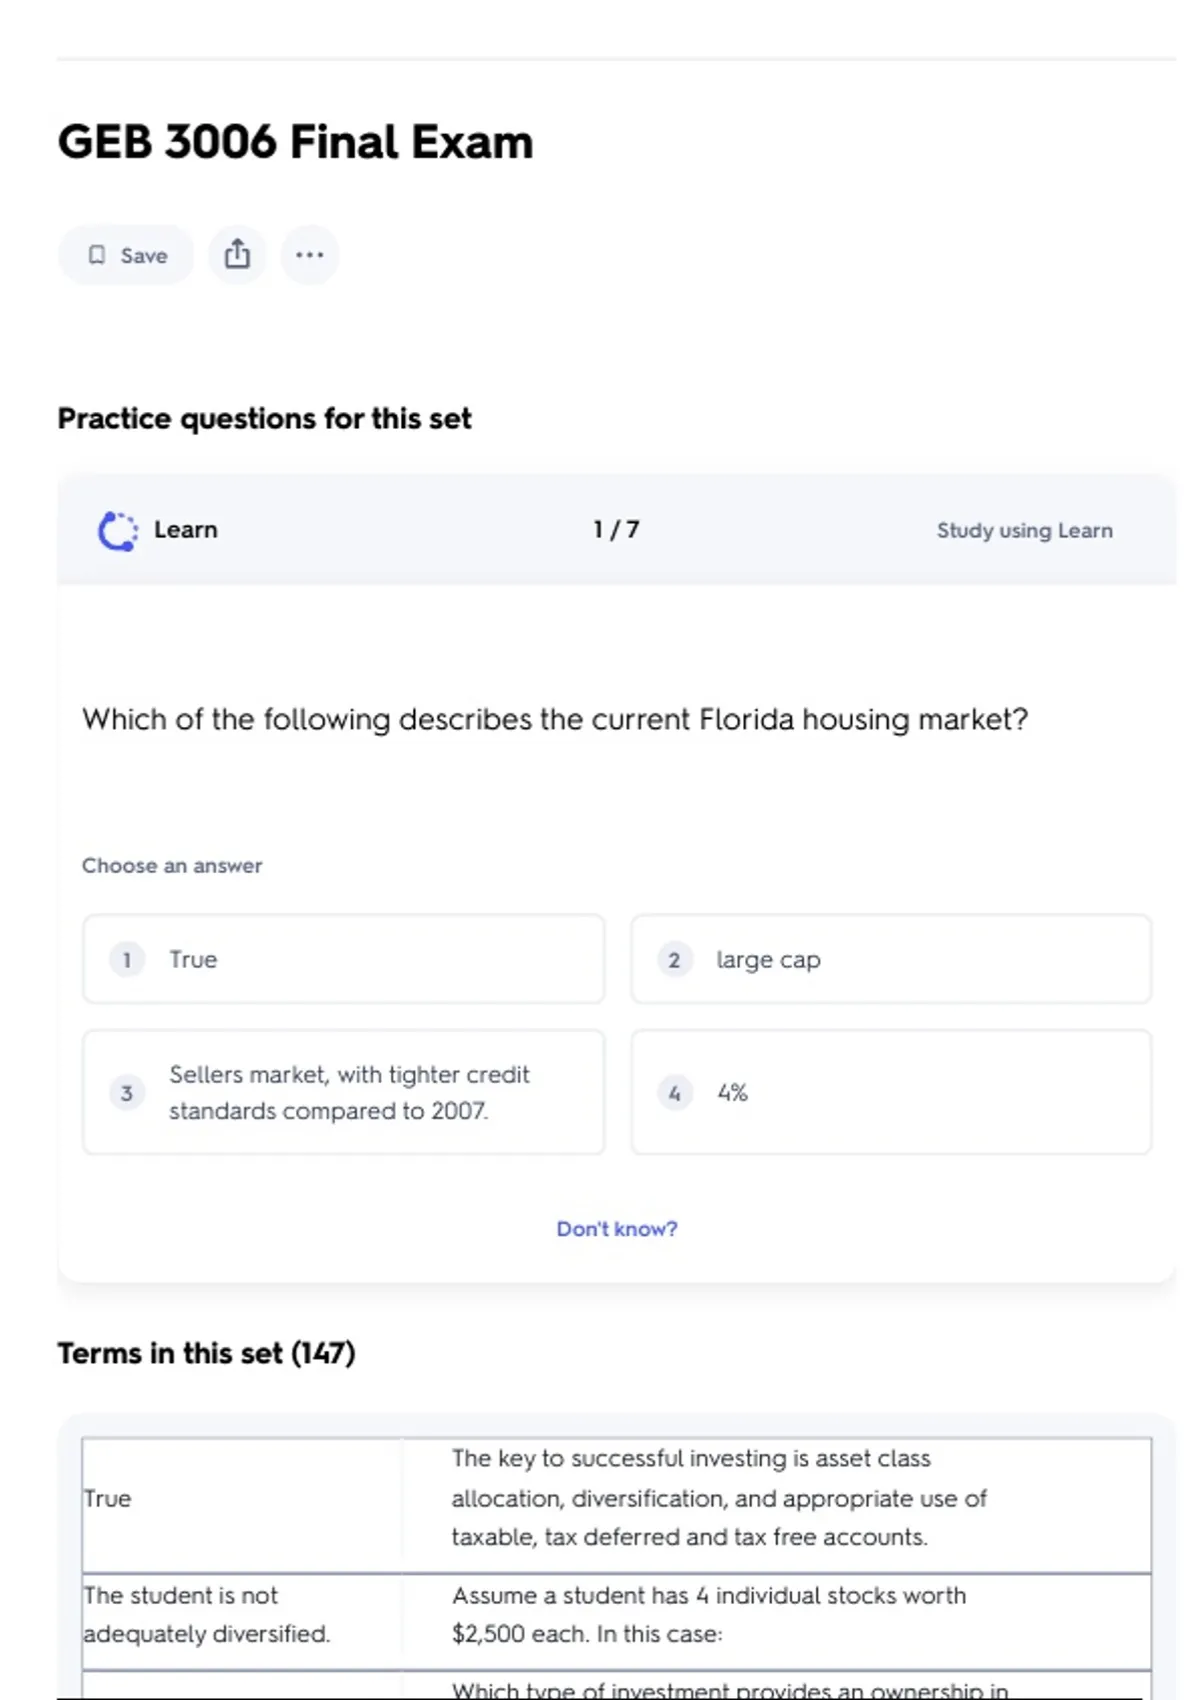
Task: Click the 'Terms in this set (147)' heading
Action: point(206,1353)
